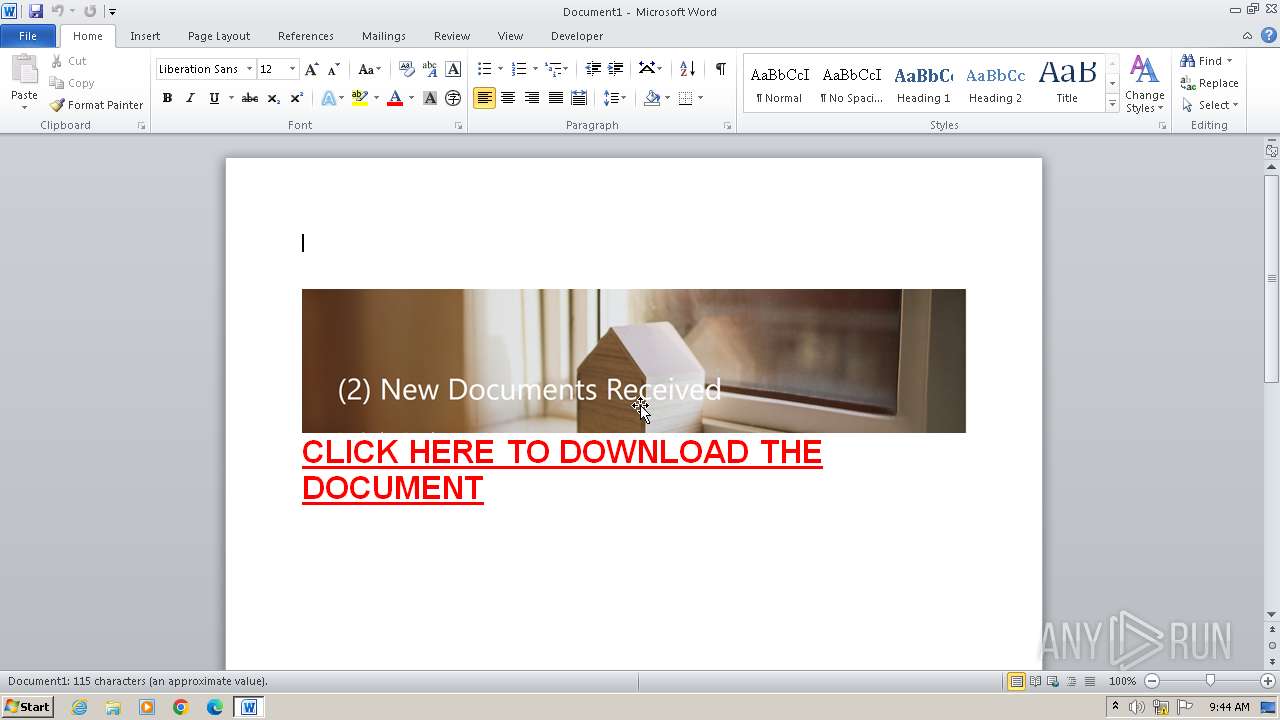
Task: Click the Increase Indent icon
Action: (x=616, y=69)
